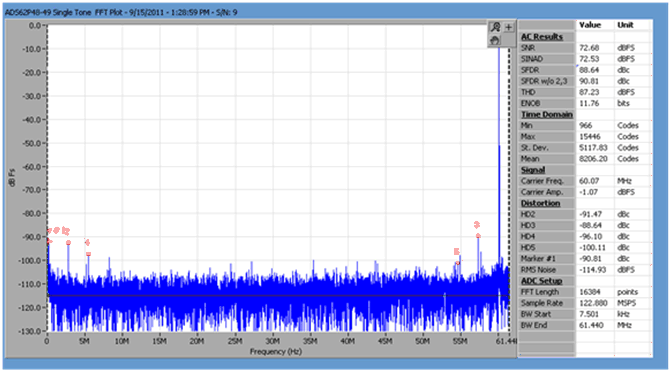Click the Carrier Freq. value 60.07
The image size is (670, 371).
[589, 181]
